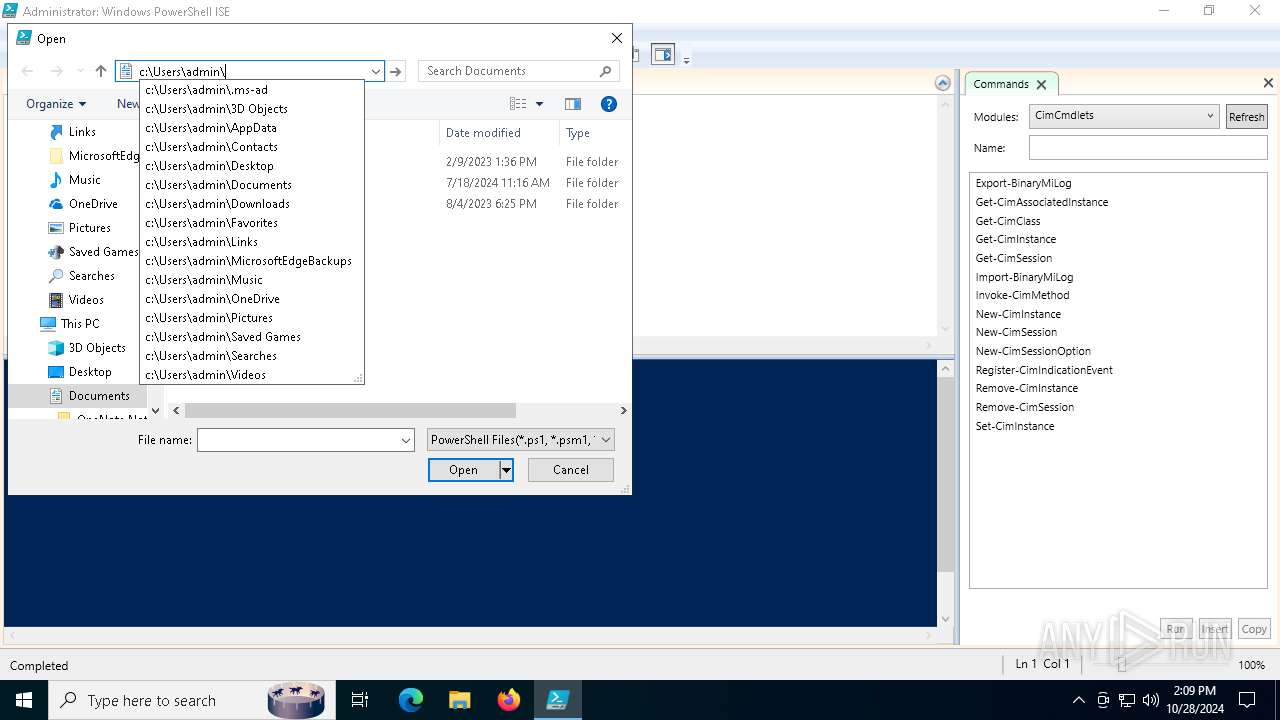This screenshot has height=720, width=1280.
Task: Select Get-CimInstance command
Action: (x=1016, y=240)
